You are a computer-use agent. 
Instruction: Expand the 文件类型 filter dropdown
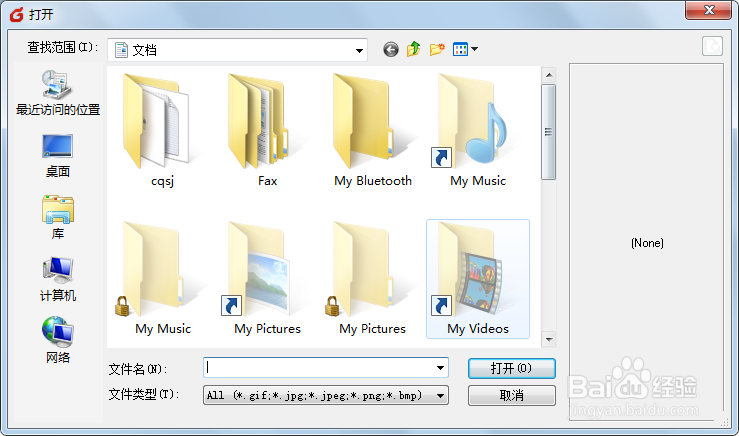click(x=440, y=395)
